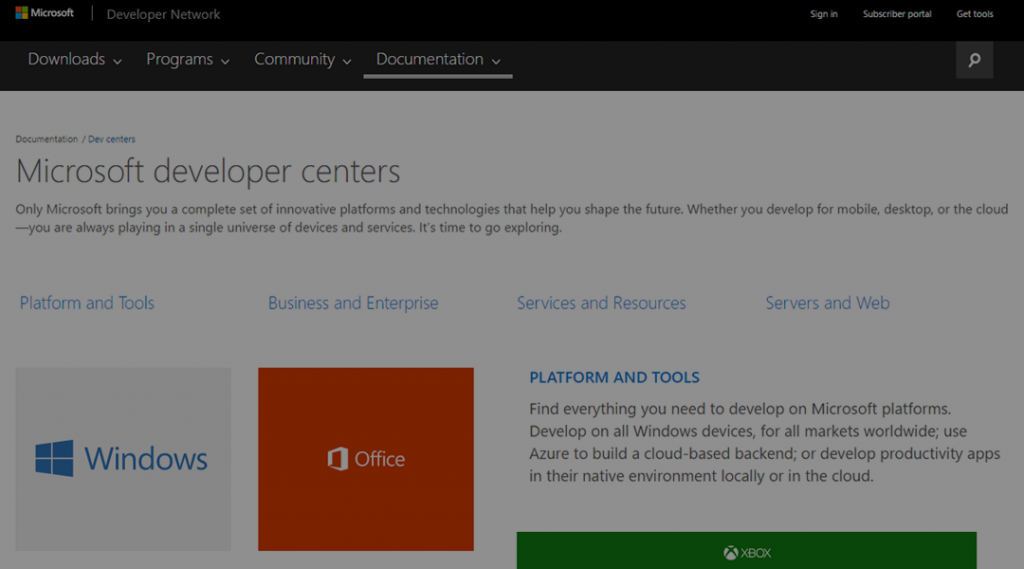Click the Dev centers breadcrumb
Screen dimensions: 1024x569
(x=111, y=139)
